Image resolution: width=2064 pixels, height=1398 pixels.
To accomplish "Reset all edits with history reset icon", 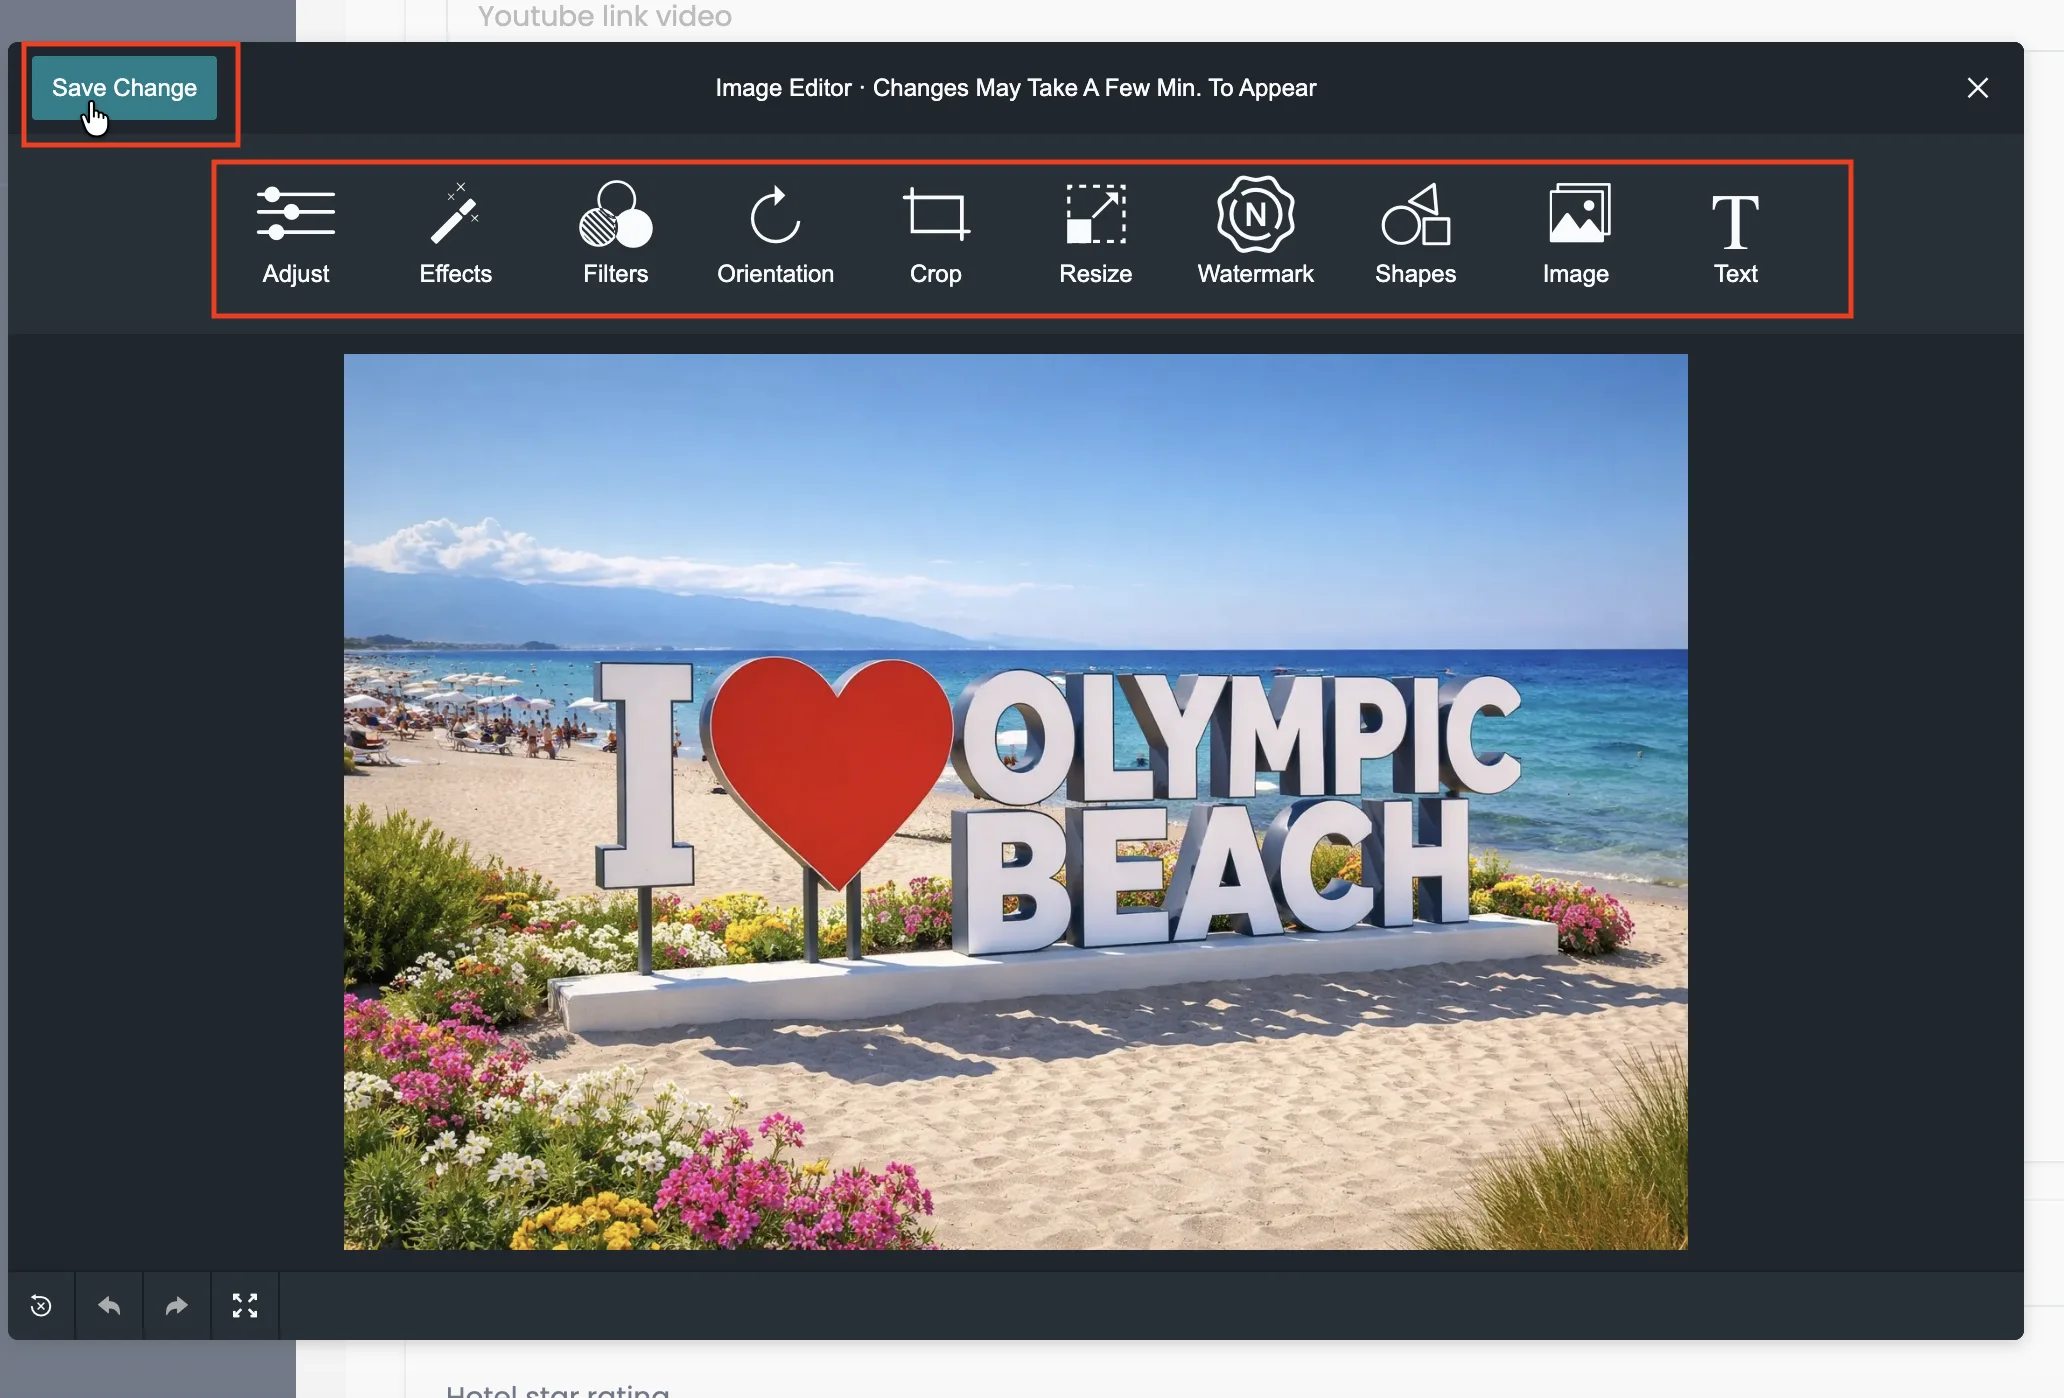I will (41, 1306).
